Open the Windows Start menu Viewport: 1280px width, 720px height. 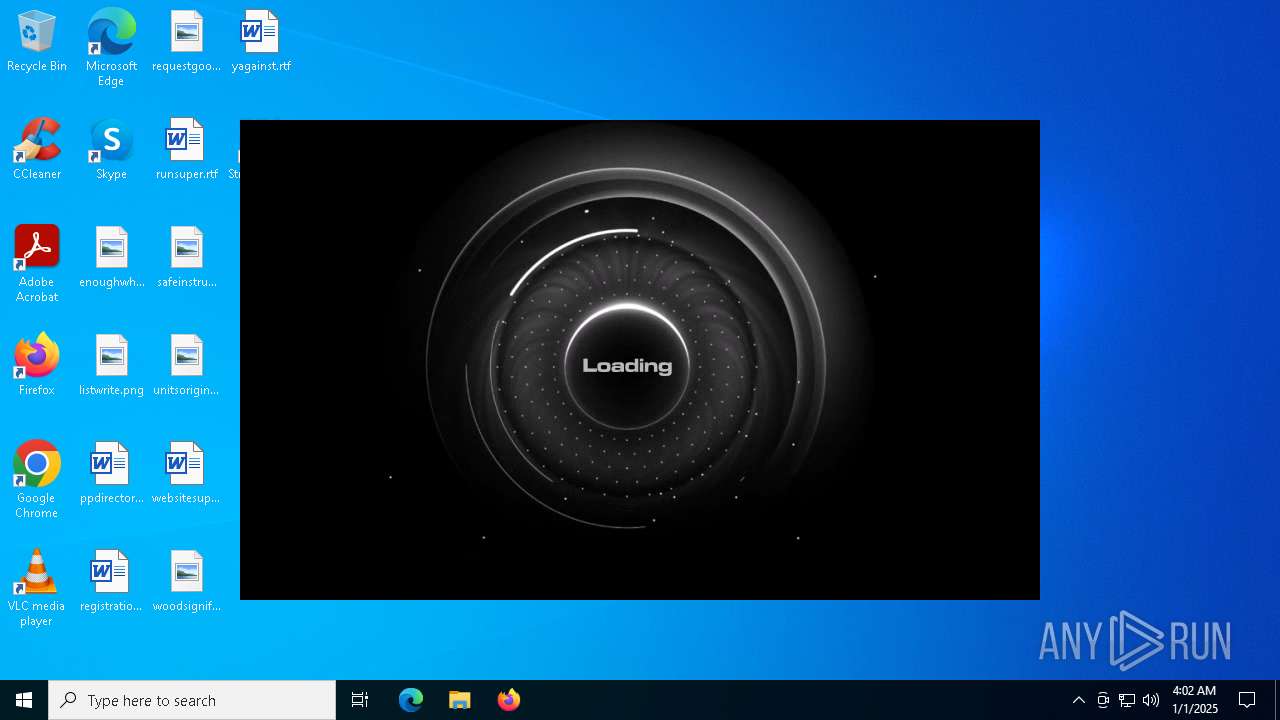point(24,700)
